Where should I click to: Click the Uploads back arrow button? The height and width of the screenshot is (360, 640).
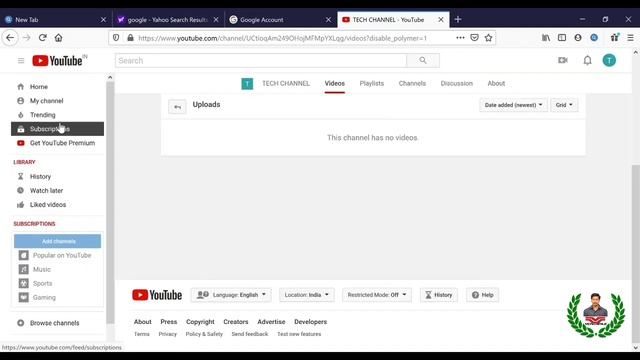coord(177,107)
